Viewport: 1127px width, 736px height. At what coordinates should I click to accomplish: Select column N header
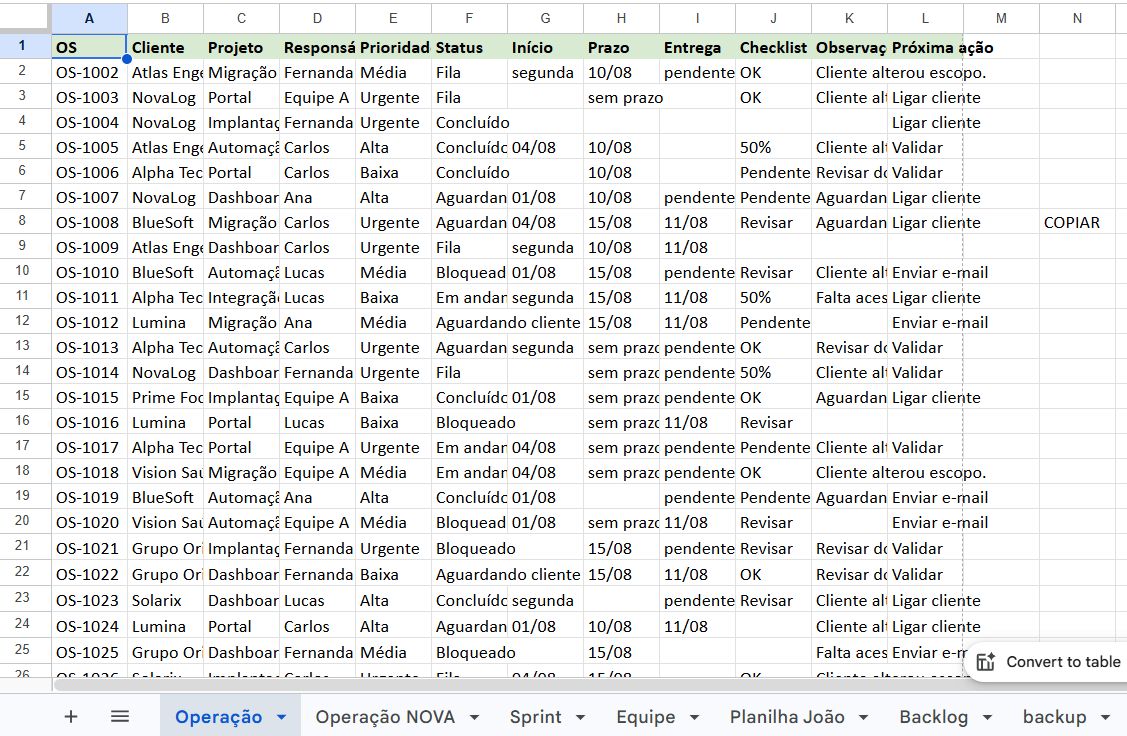click(1077, 18)
